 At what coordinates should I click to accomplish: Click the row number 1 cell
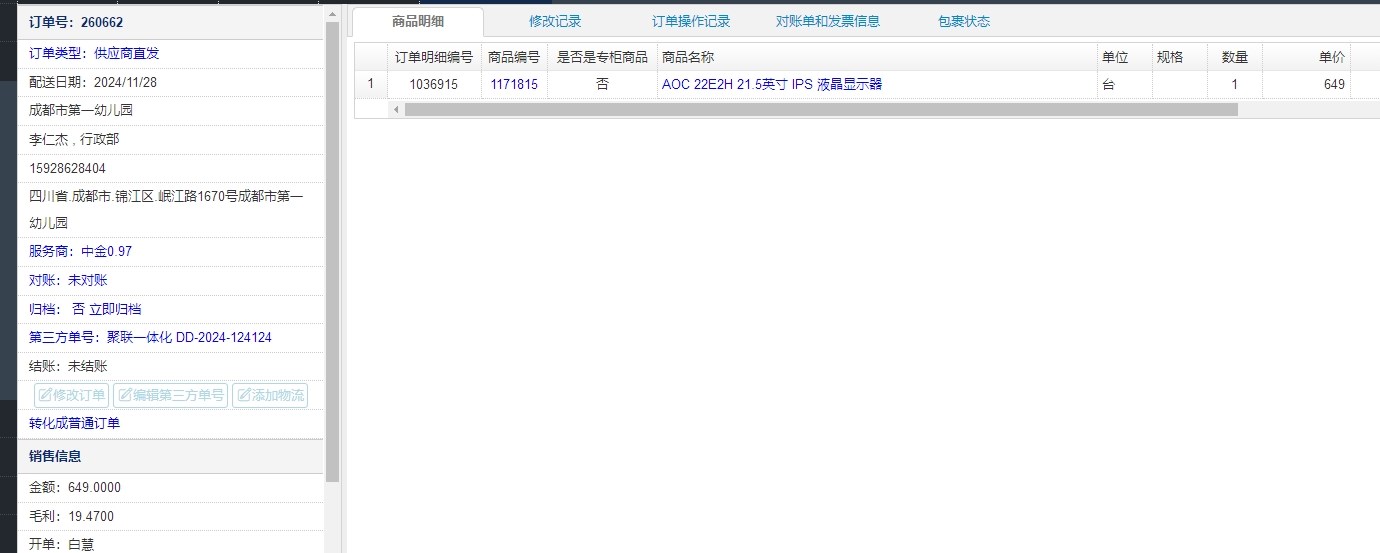pyautogui.click(x=371, y=85)
